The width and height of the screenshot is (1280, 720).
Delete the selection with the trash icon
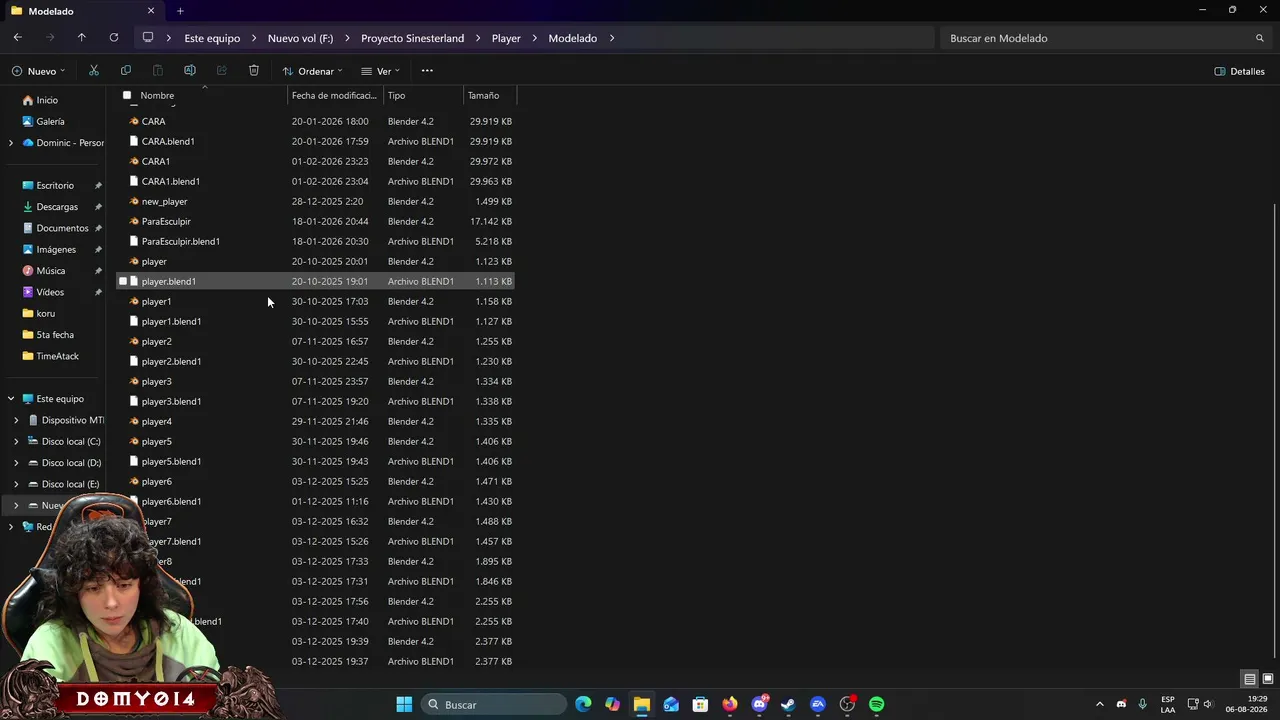click(x=254, y=71)
